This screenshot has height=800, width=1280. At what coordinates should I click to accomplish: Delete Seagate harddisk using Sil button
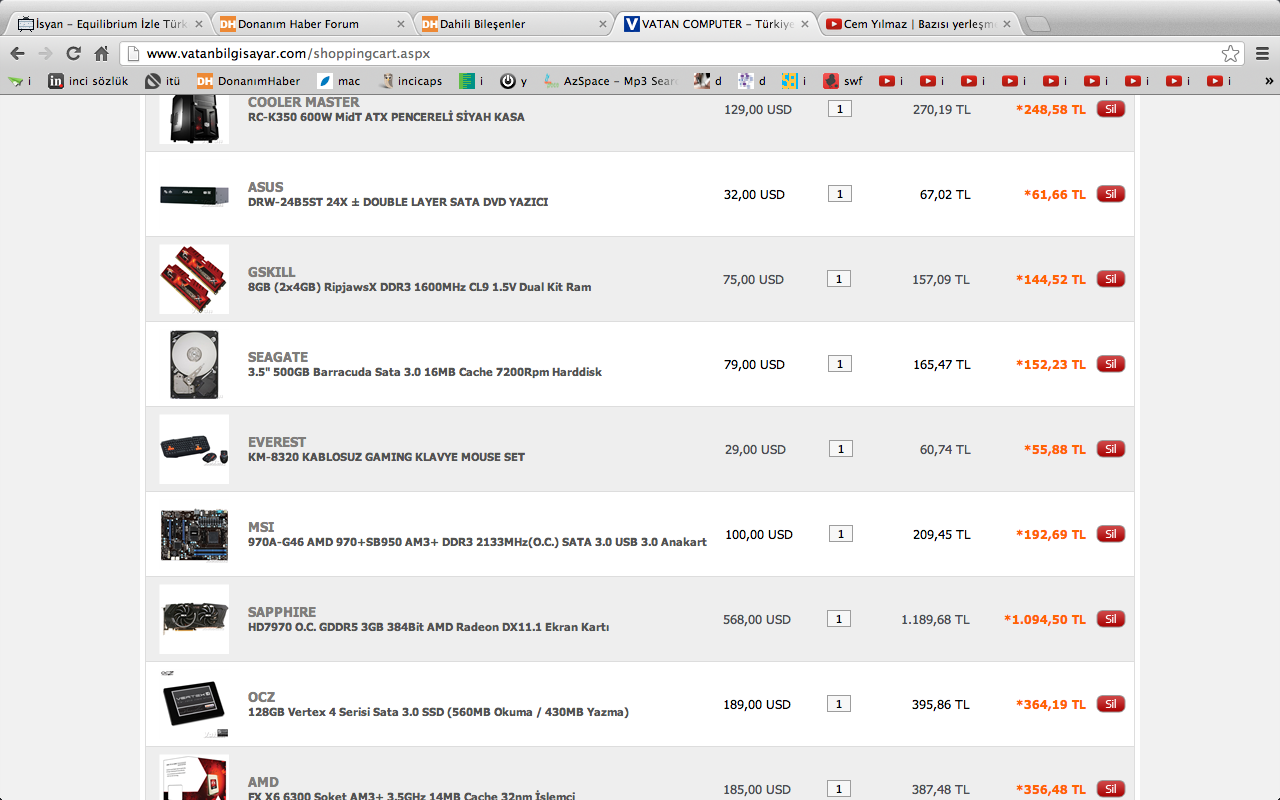(x=1110, y=364)
